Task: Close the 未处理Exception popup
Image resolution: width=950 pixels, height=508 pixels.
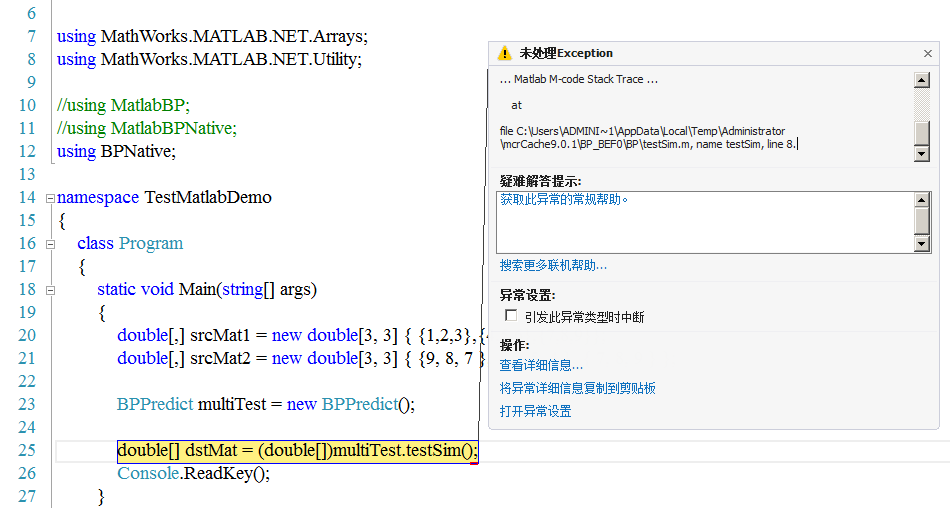Action: coord(927,54)
